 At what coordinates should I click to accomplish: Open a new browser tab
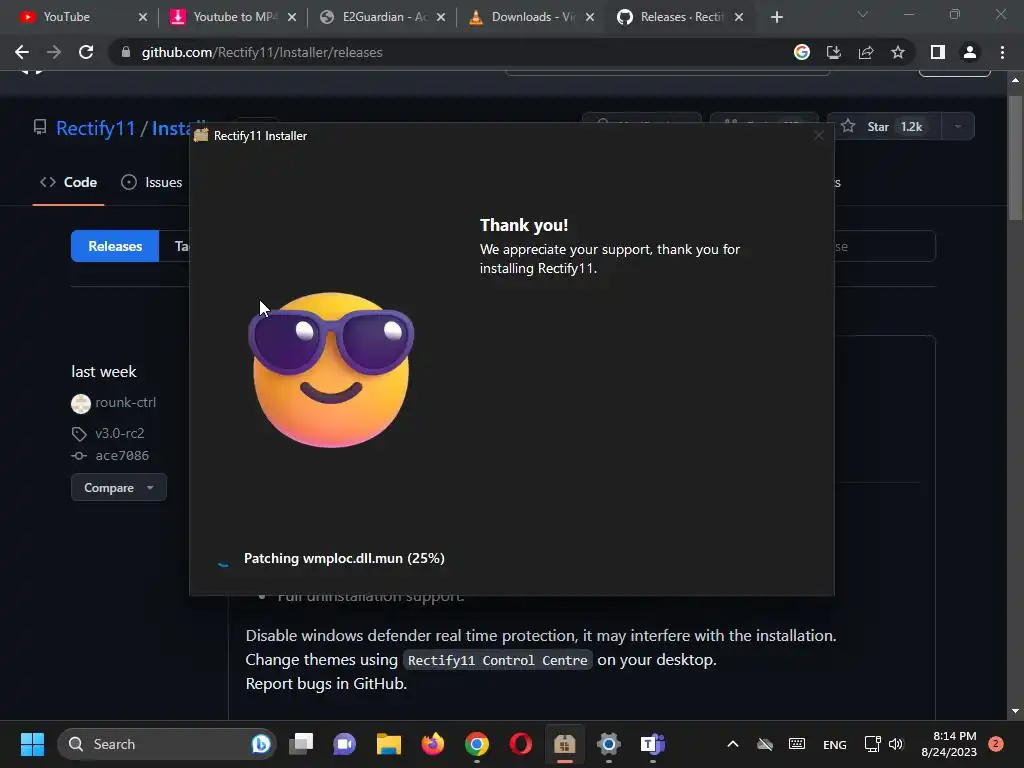coord(776,17)
